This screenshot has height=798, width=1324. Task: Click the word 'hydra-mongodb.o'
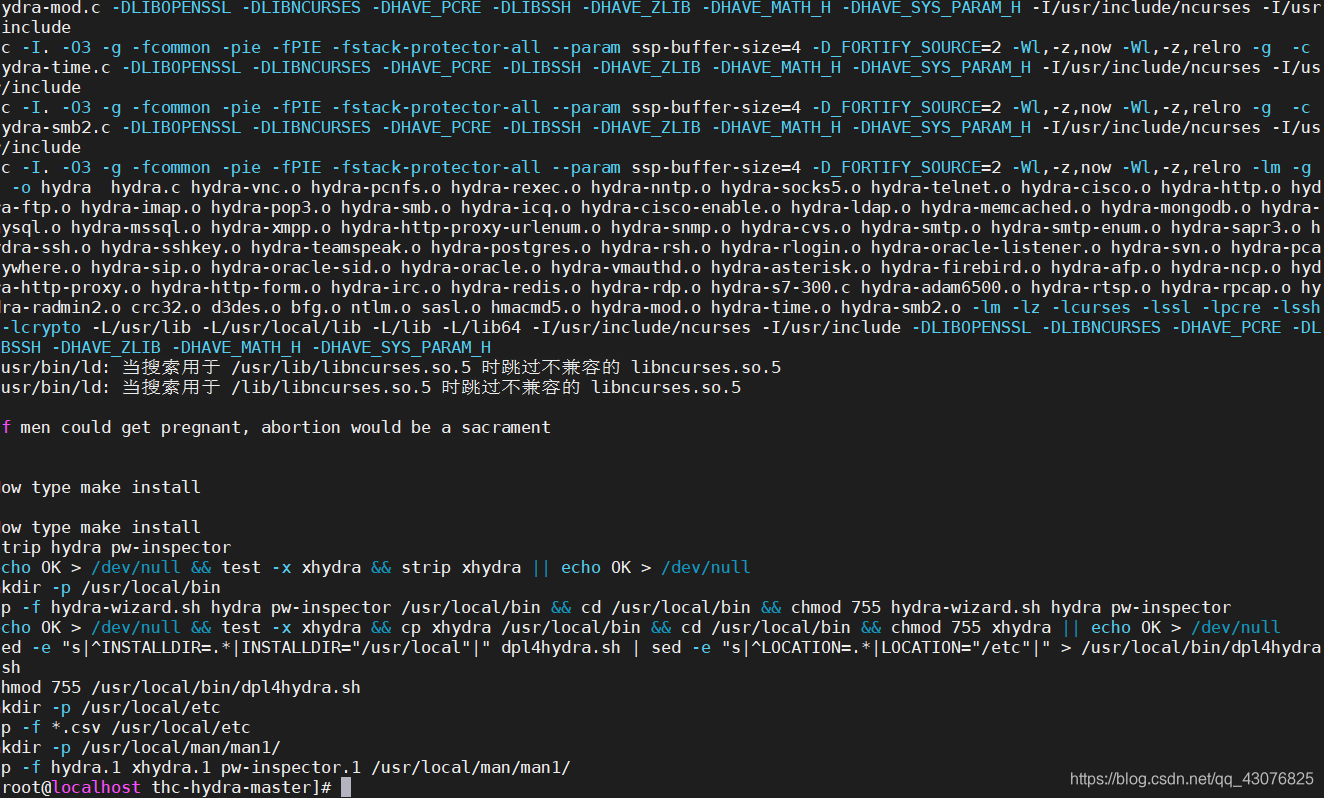[x=1176, y=208]
